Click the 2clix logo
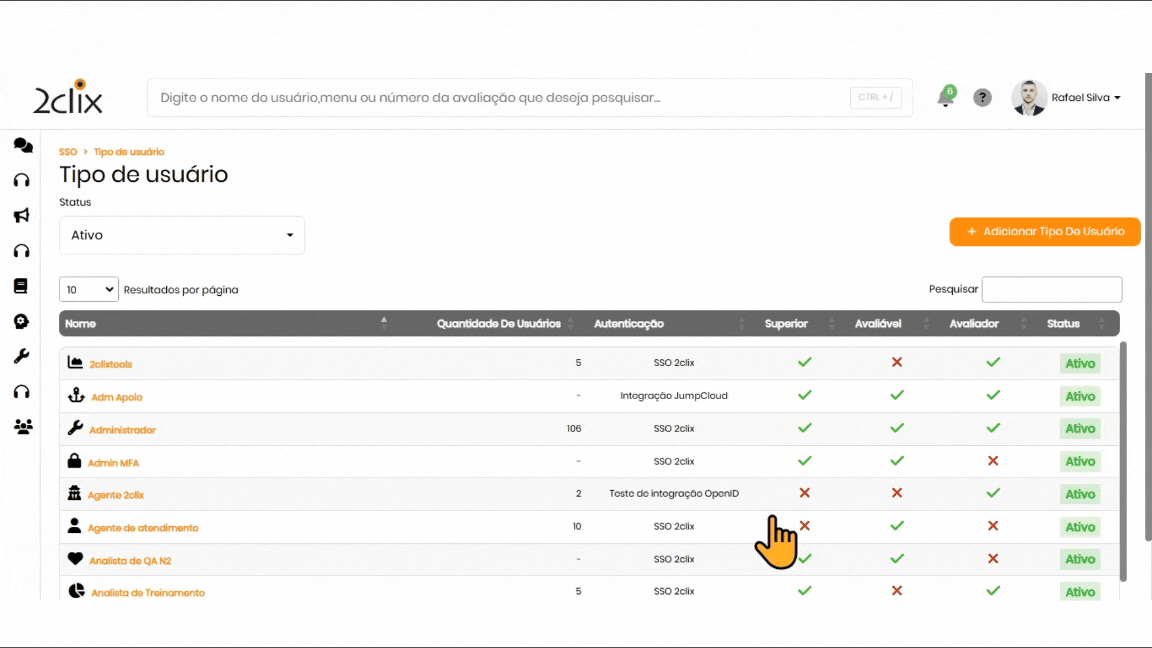This screenshot has height=648, width=1152. pos(68,98)
